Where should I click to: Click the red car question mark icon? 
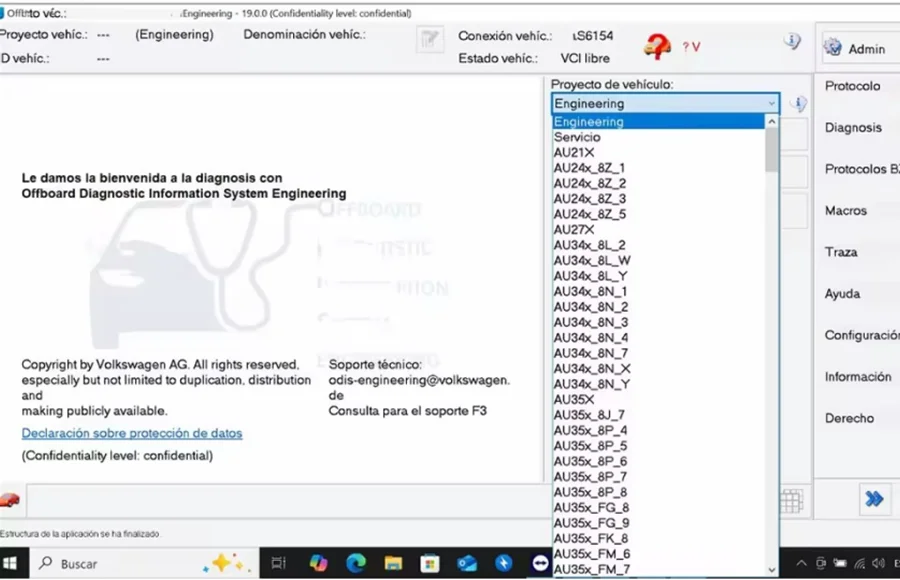pos(658,47)
